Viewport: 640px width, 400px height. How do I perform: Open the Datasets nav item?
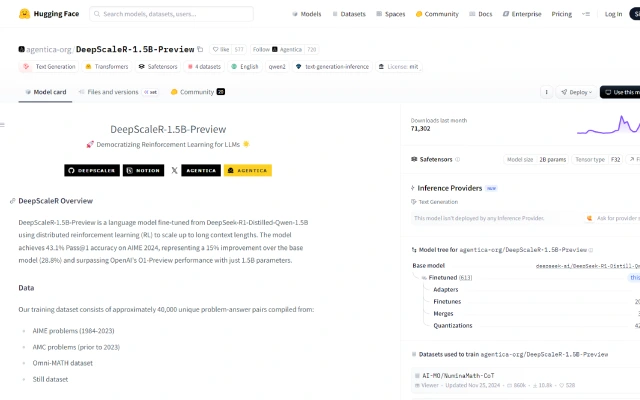coord(349,14)
